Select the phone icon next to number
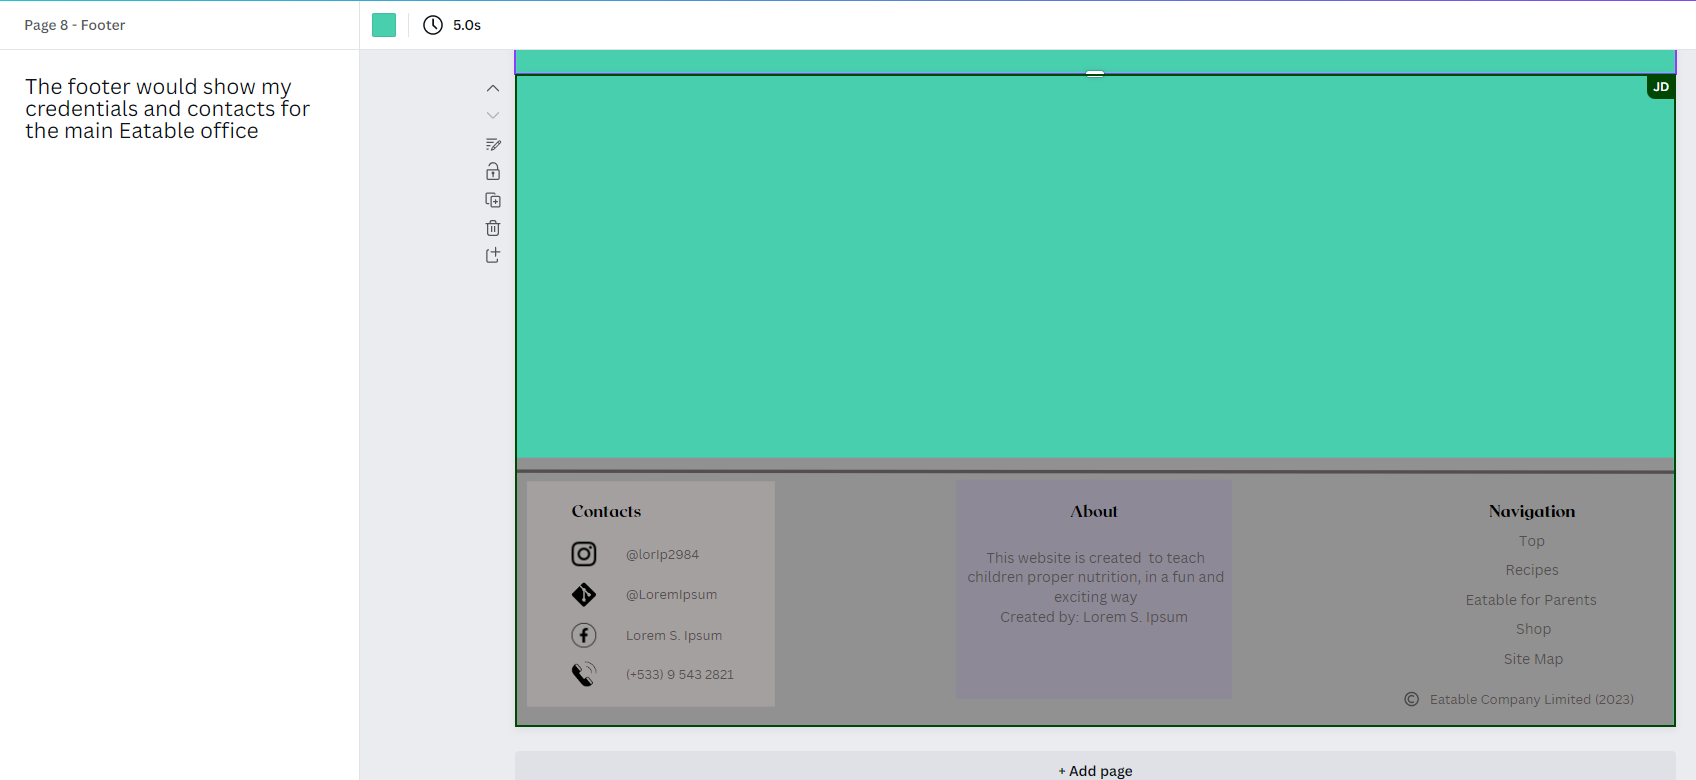Screen dimensions: 1696x780 [x=584, y=674]
